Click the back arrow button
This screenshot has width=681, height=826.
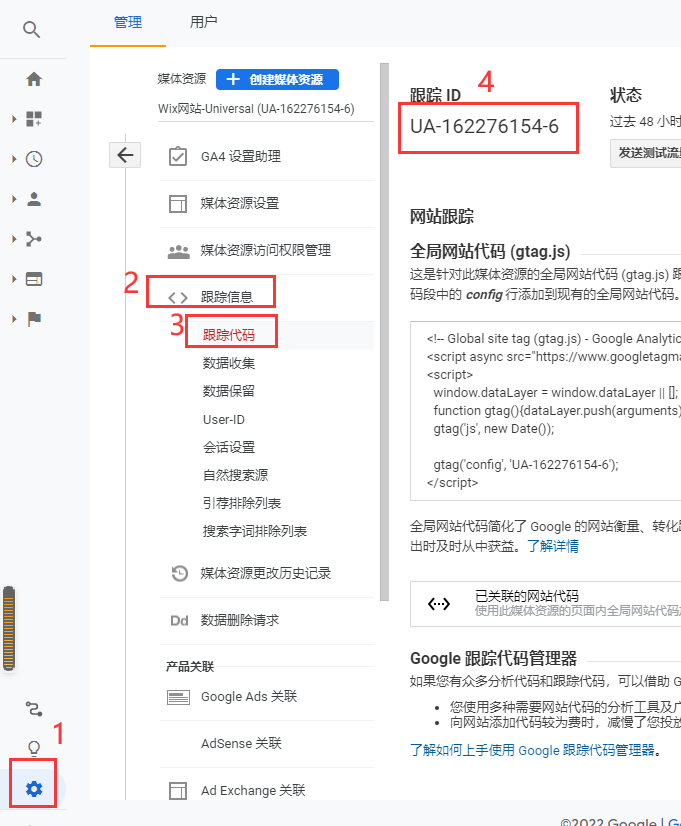pyautogui.click(x=125, y=155)
